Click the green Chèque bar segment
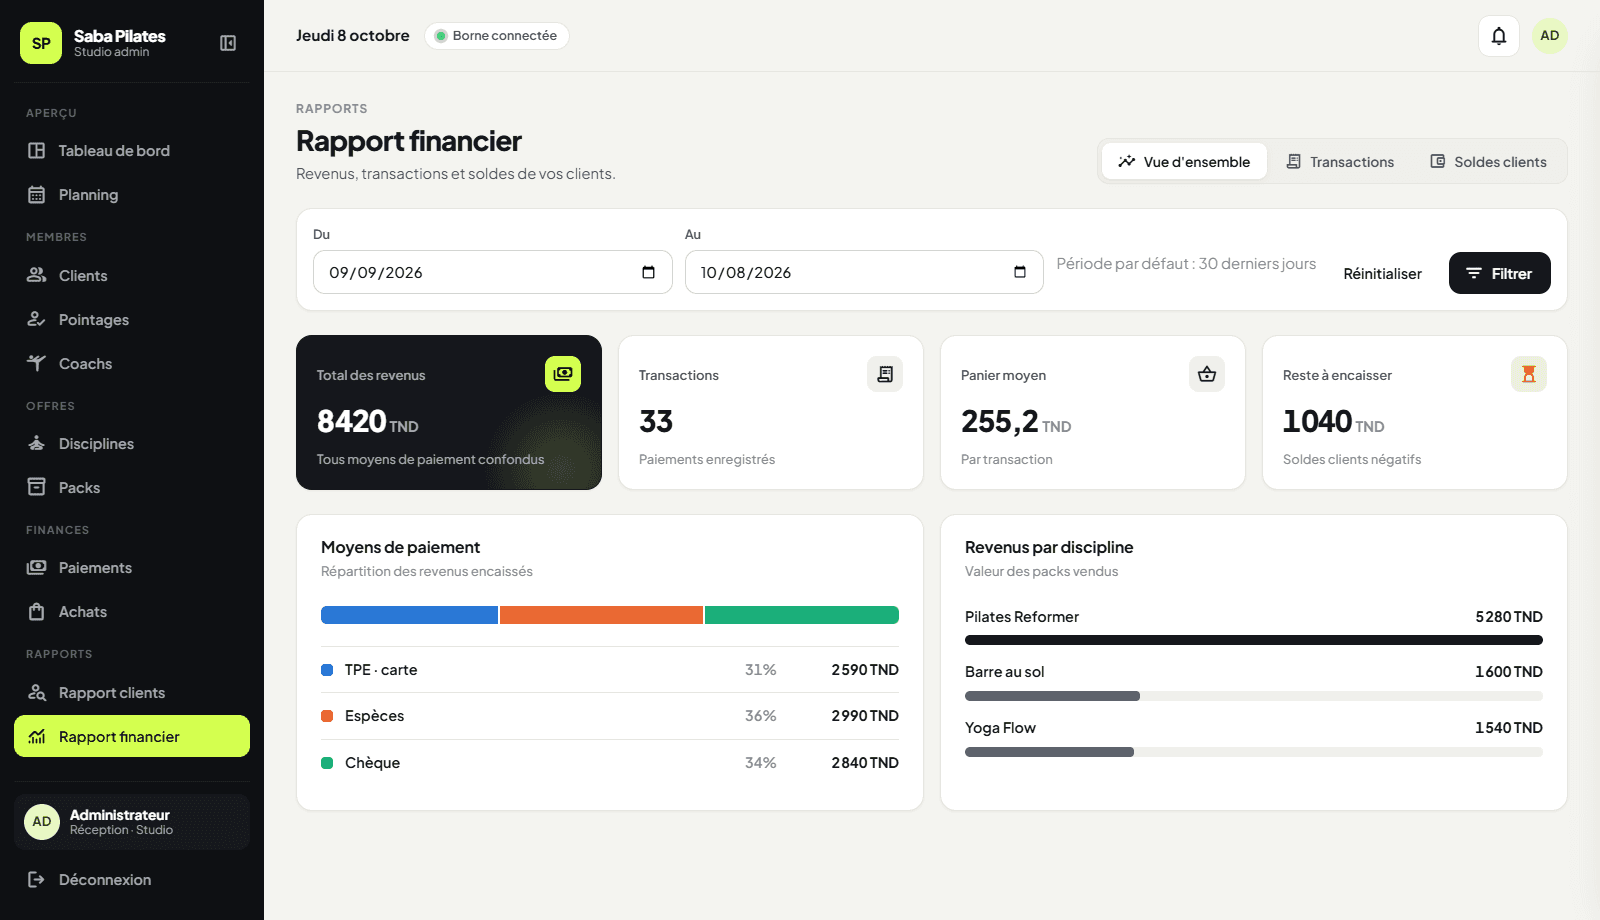This screenshot has height=920, width=1600. [x=802, y=615]
